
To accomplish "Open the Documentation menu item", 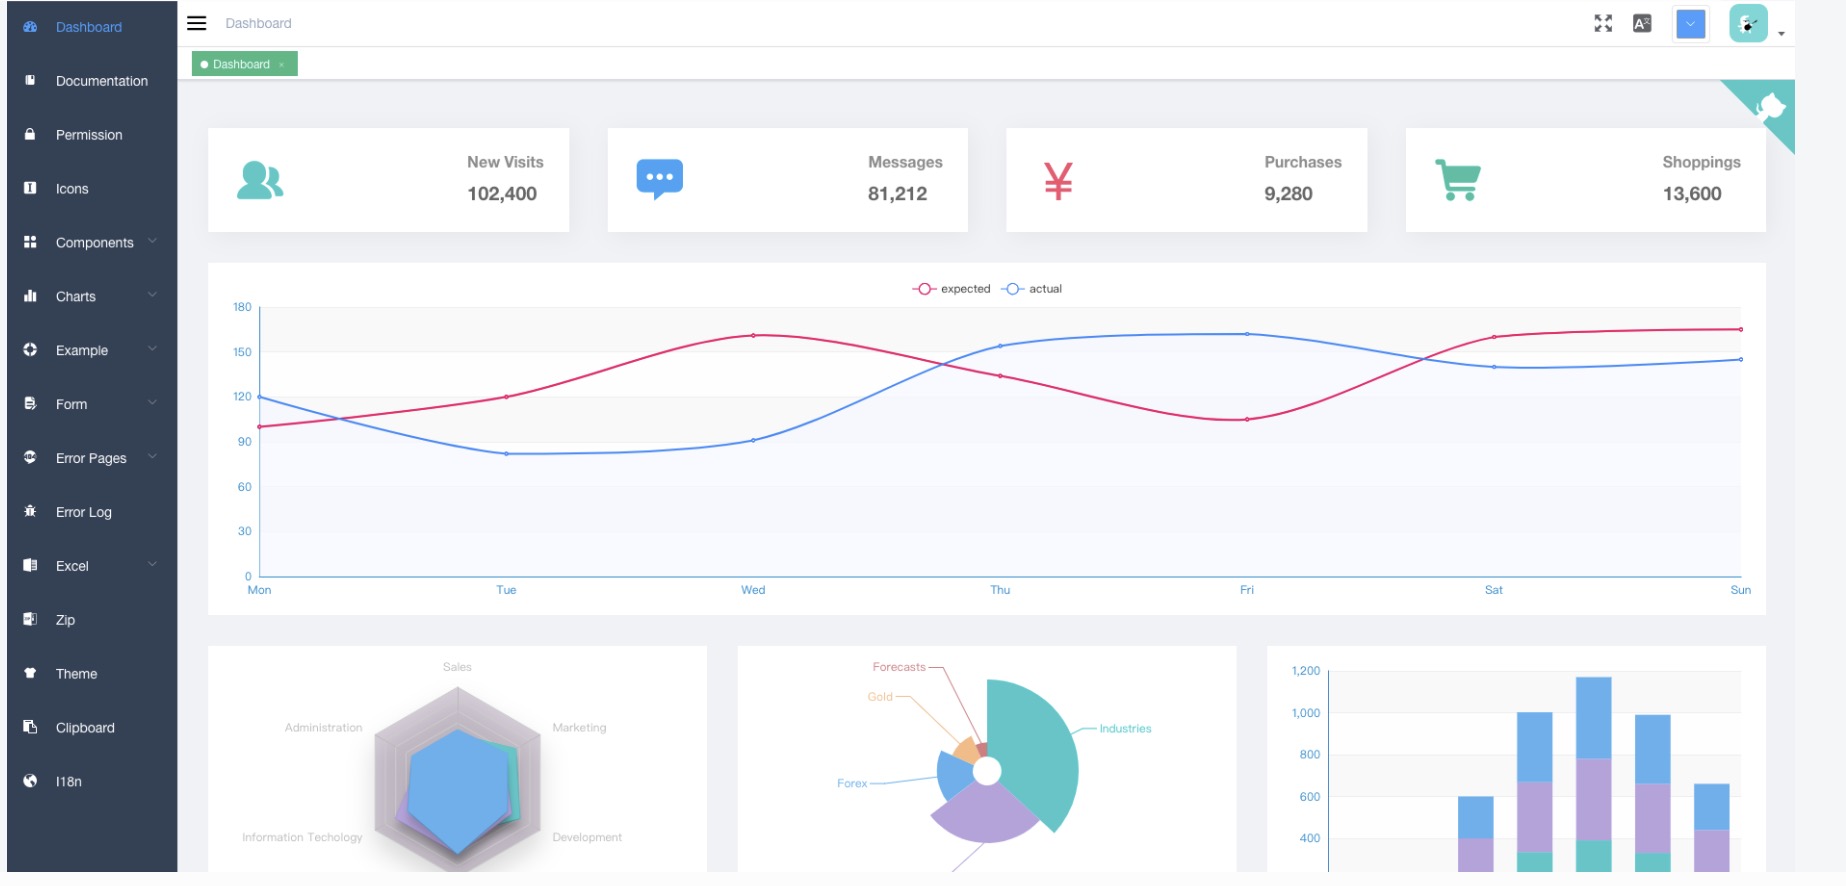I will pos(92,81).
